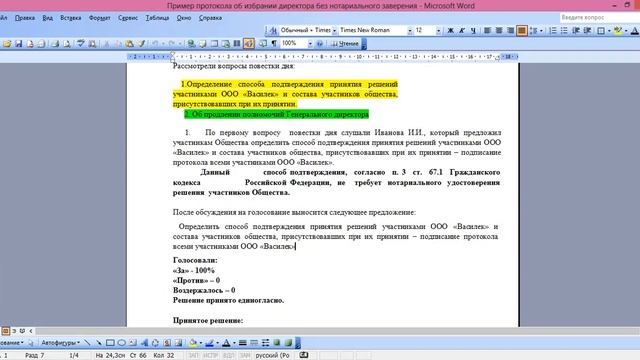Viewport: 640px width, 360px height.
Task: Activate the Format Painter brush icon
Action: click(x=141, y=44)
